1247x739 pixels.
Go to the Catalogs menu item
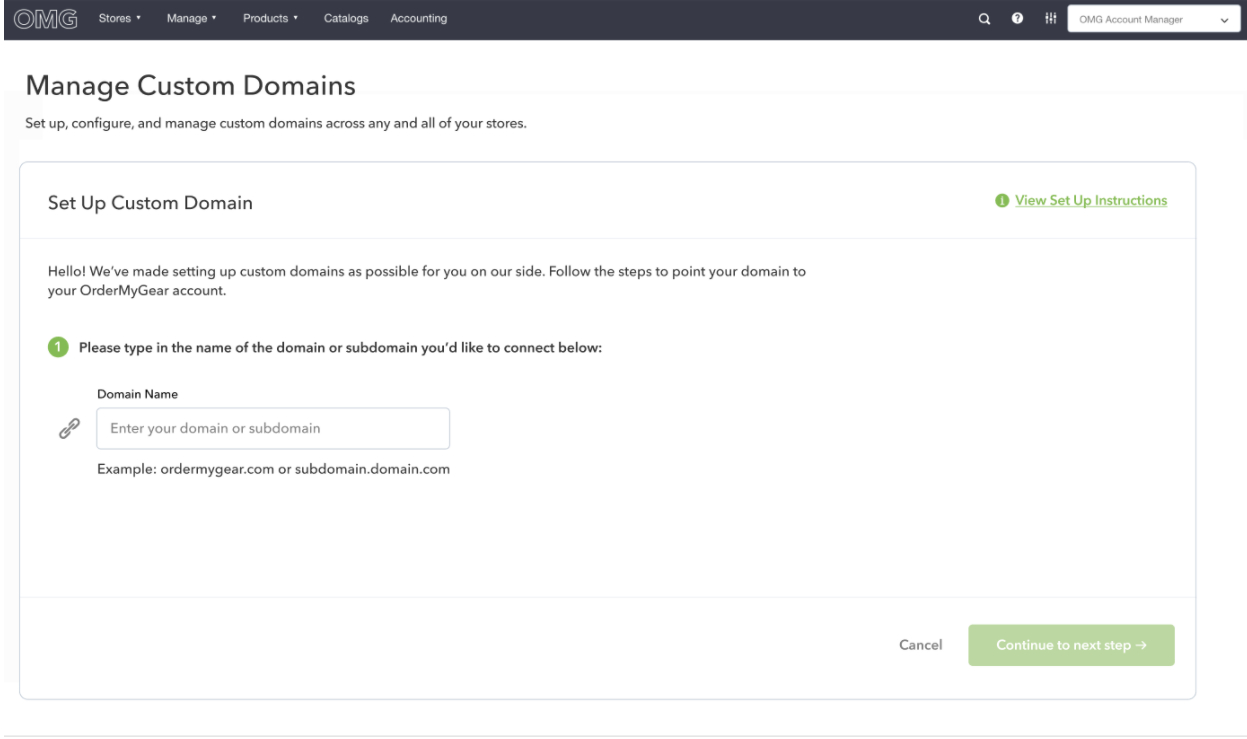click(x=345, y=19)
